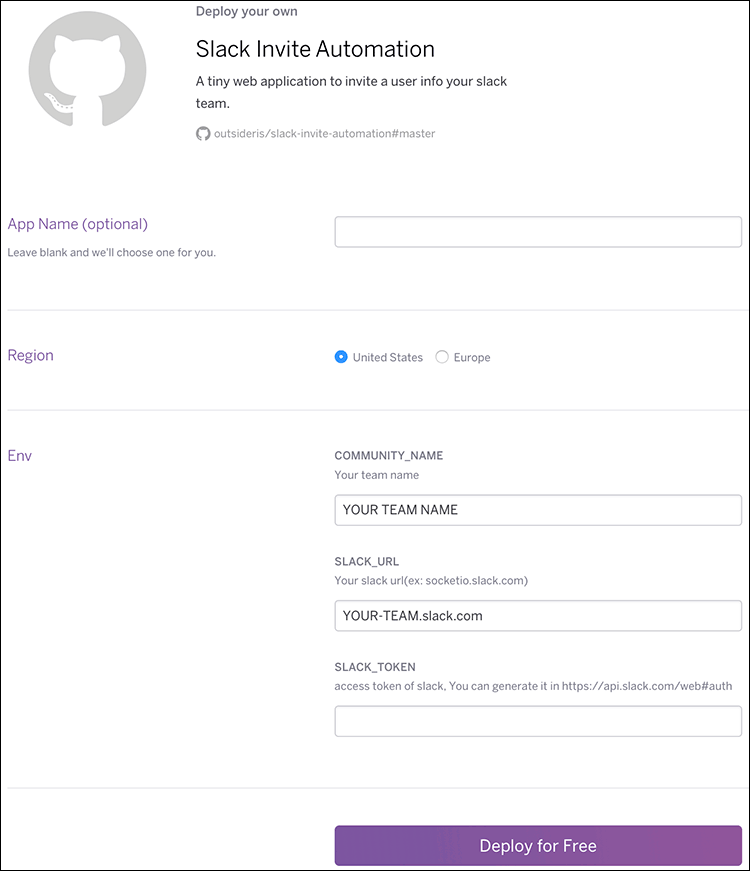
Task: Click the 'COMMUNITY_NAME' variable label
Action: point(389,455)
